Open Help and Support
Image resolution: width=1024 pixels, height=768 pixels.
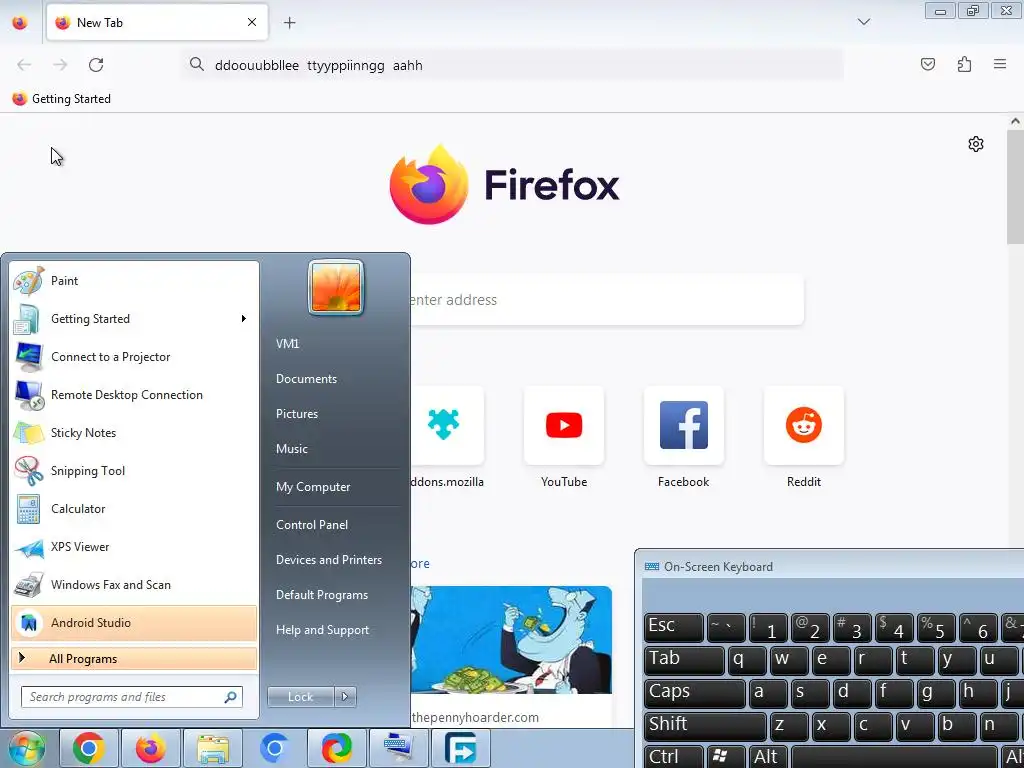tap(322, 630)
